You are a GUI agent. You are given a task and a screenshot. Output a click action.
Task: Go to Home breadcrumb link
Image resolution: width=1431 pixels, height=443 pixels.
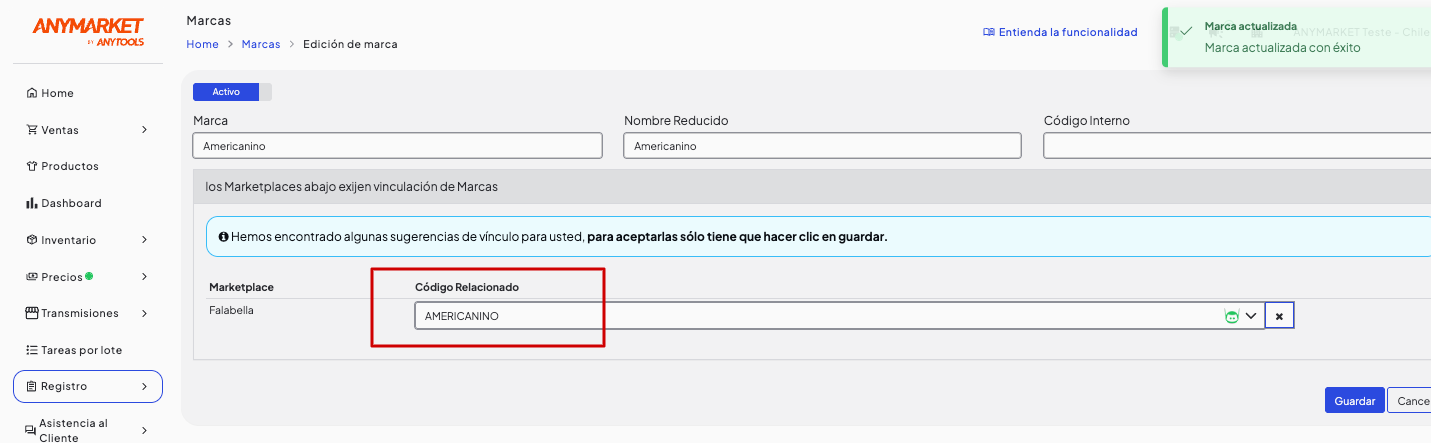pos(202,44)
